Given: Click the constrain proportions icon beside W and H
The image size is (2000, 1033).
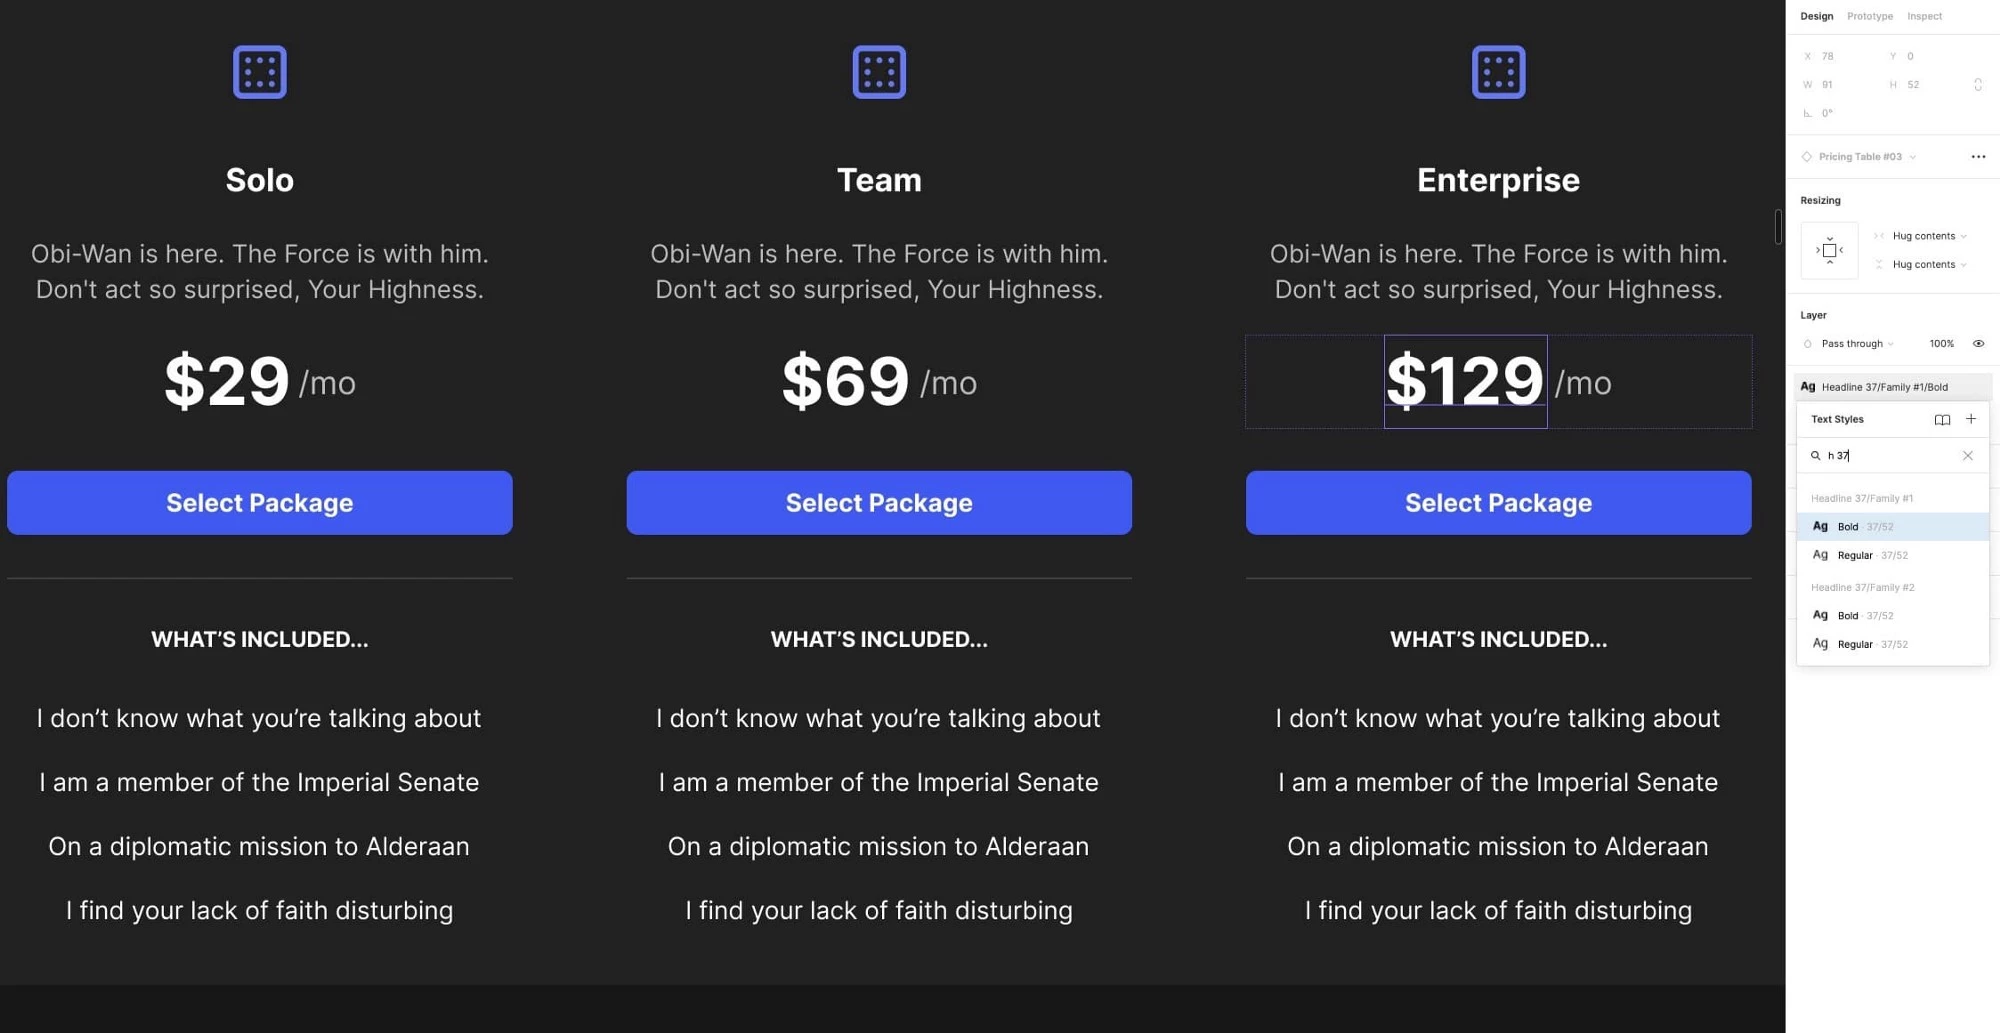Looking at the screenshot, I should (1979, 84).
